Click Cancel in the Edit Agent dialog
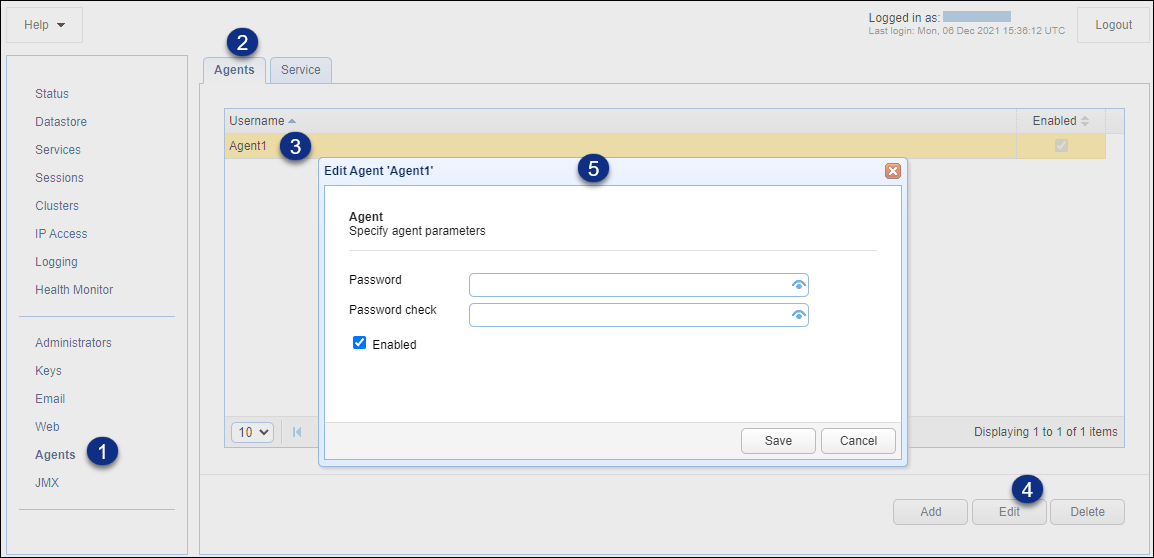 (858, 440)
